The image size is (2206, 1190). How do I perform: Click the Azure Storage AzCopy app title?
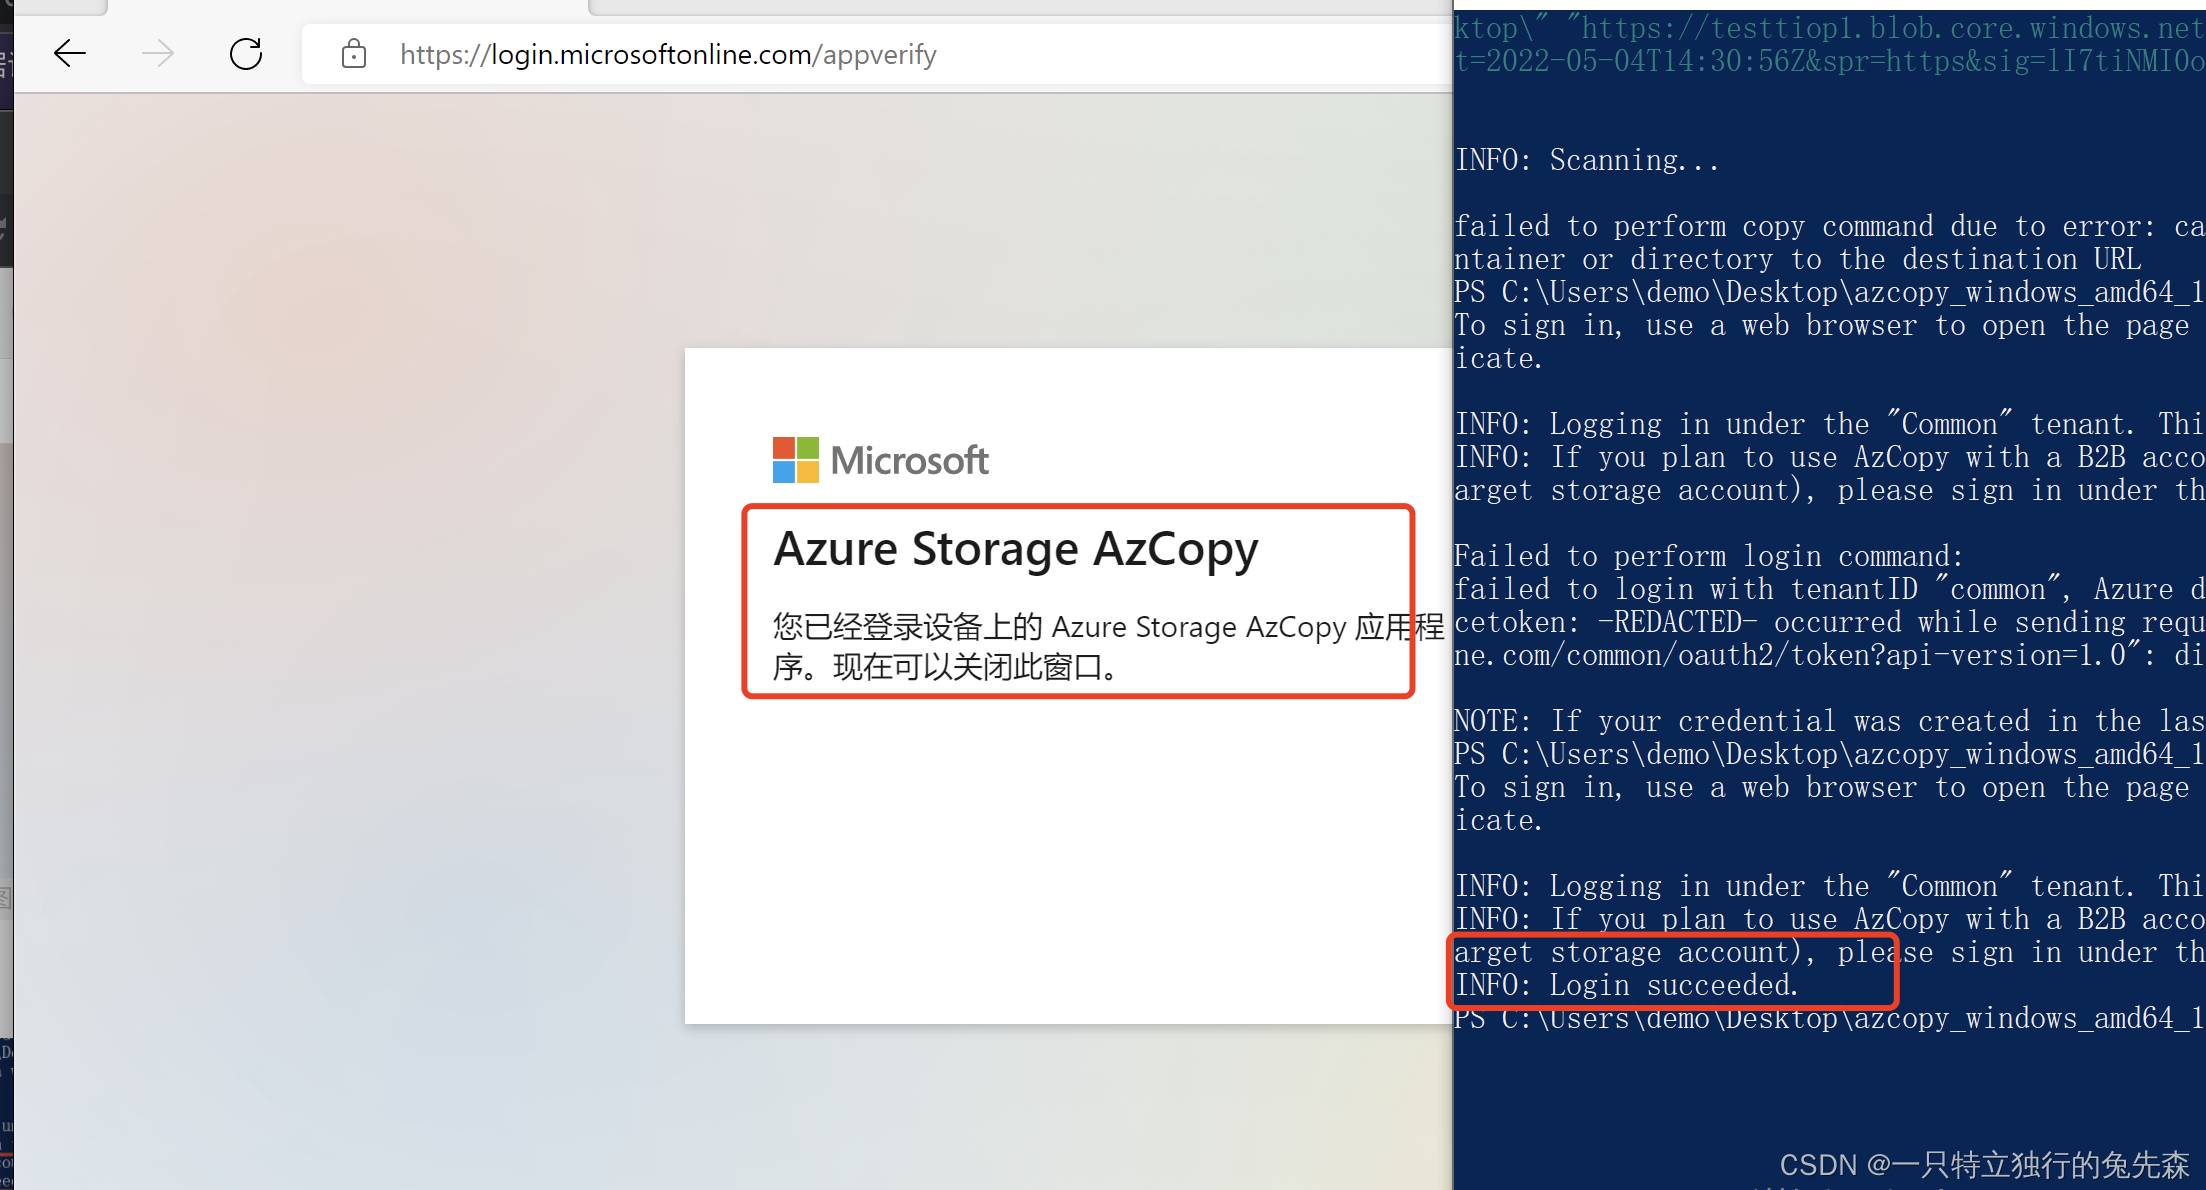pos(1018,548)
